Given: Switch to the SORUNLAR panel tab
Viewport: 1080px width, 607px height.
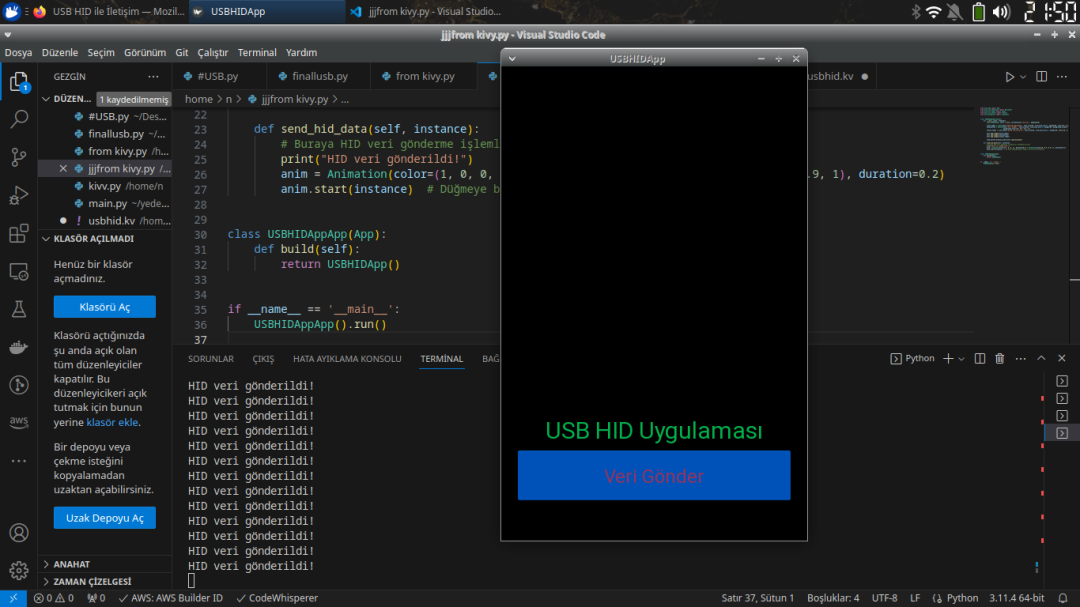Looking at the screenshot, I should click(x=211, y=359).
